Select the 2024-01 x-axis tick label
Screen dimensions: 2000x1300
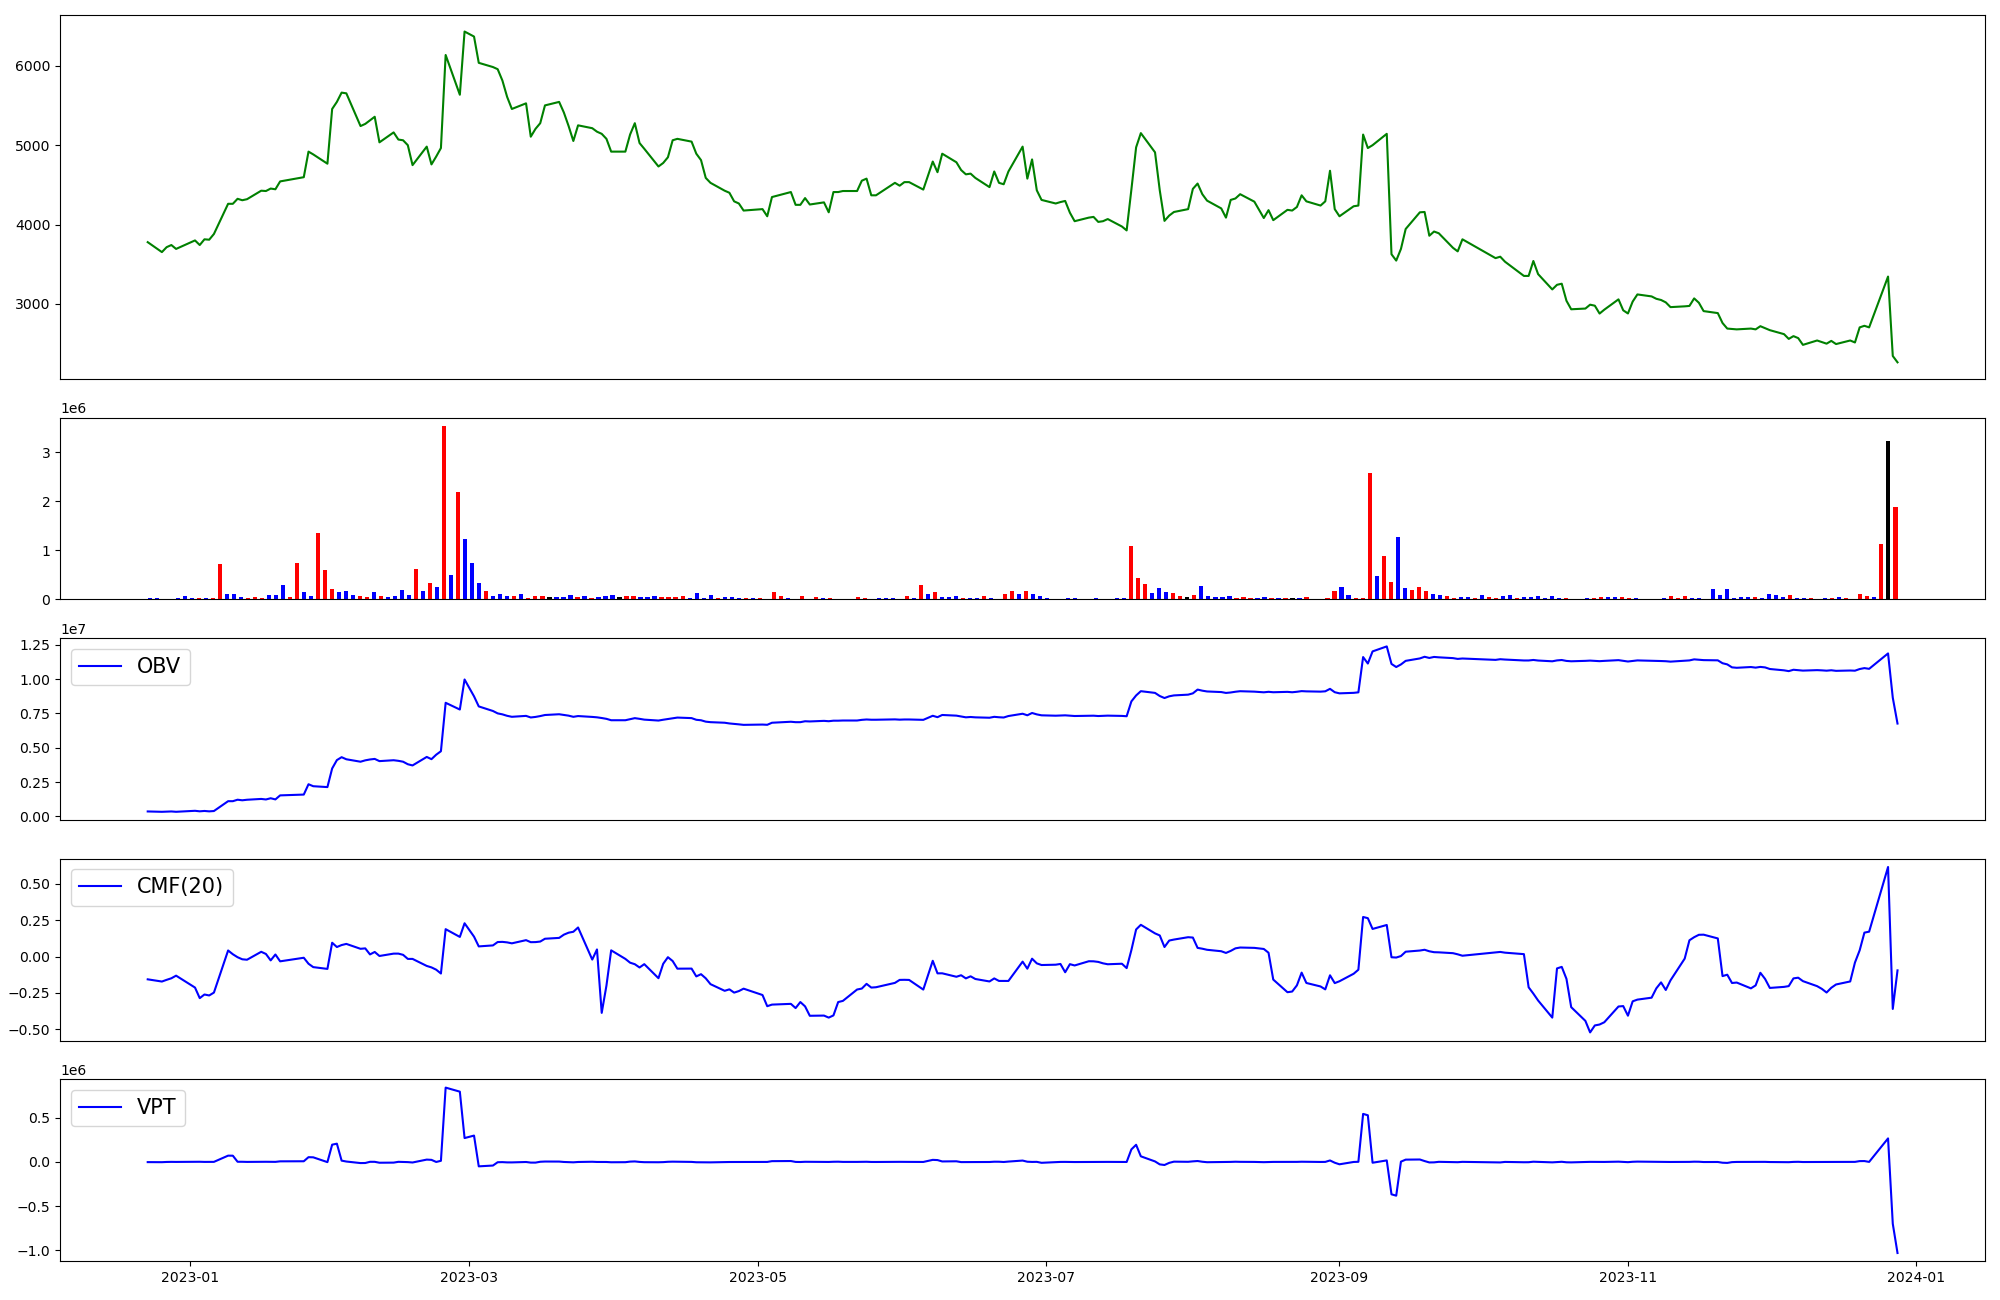1916,1276
